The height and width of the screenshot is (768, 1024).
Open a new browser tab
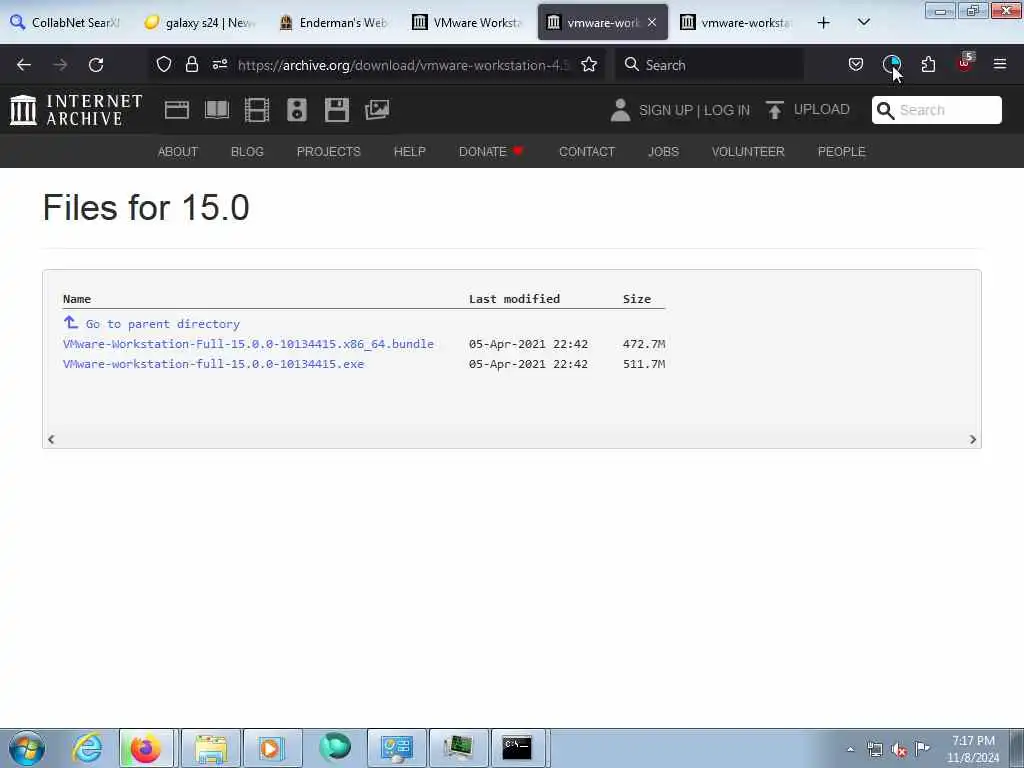click(x=824, y=23)
